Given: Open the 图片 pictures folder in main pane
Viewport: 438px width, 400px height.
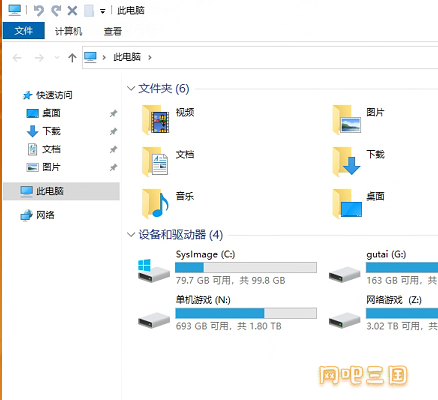Looking at the screenshot, I should click(347, 119).
